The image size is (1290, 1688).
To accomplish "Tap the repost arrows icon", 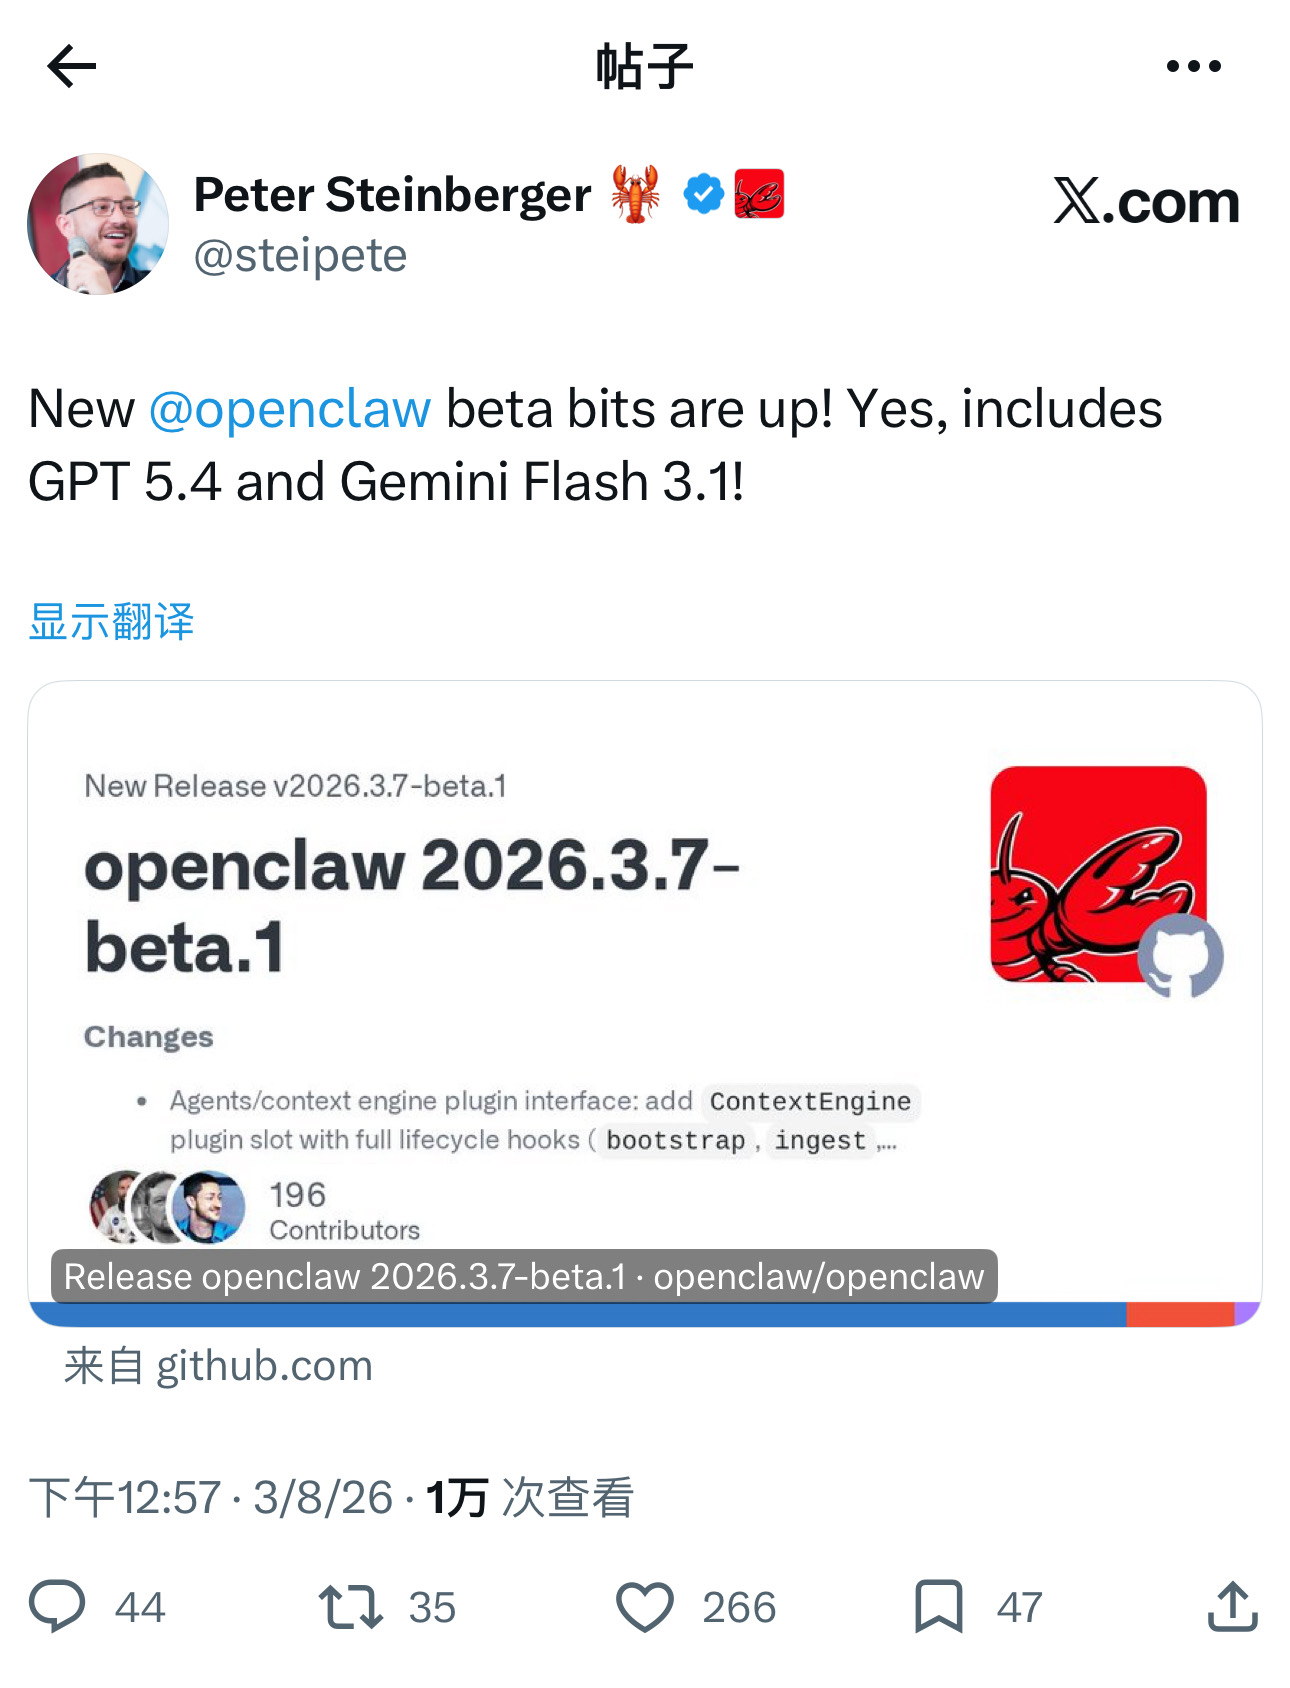I will tap(350, 1606).
